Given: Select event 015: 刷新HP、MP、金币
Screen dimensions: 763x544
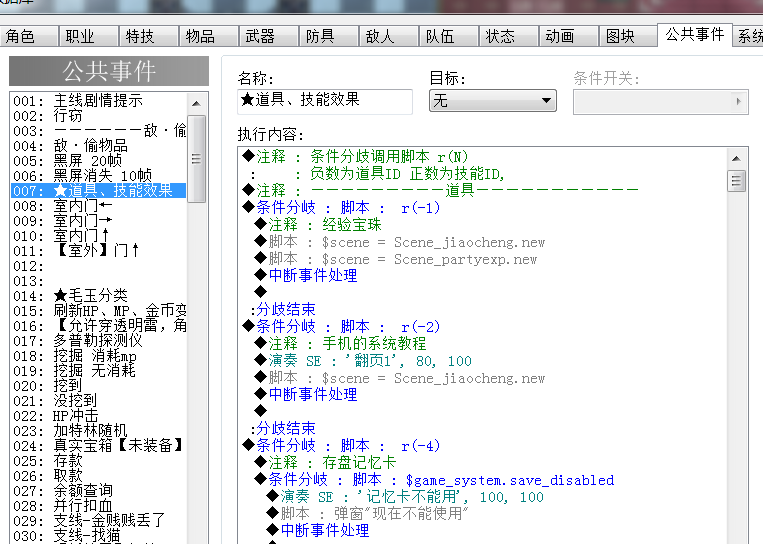Looking at the screenshot, I should point(99,311).
